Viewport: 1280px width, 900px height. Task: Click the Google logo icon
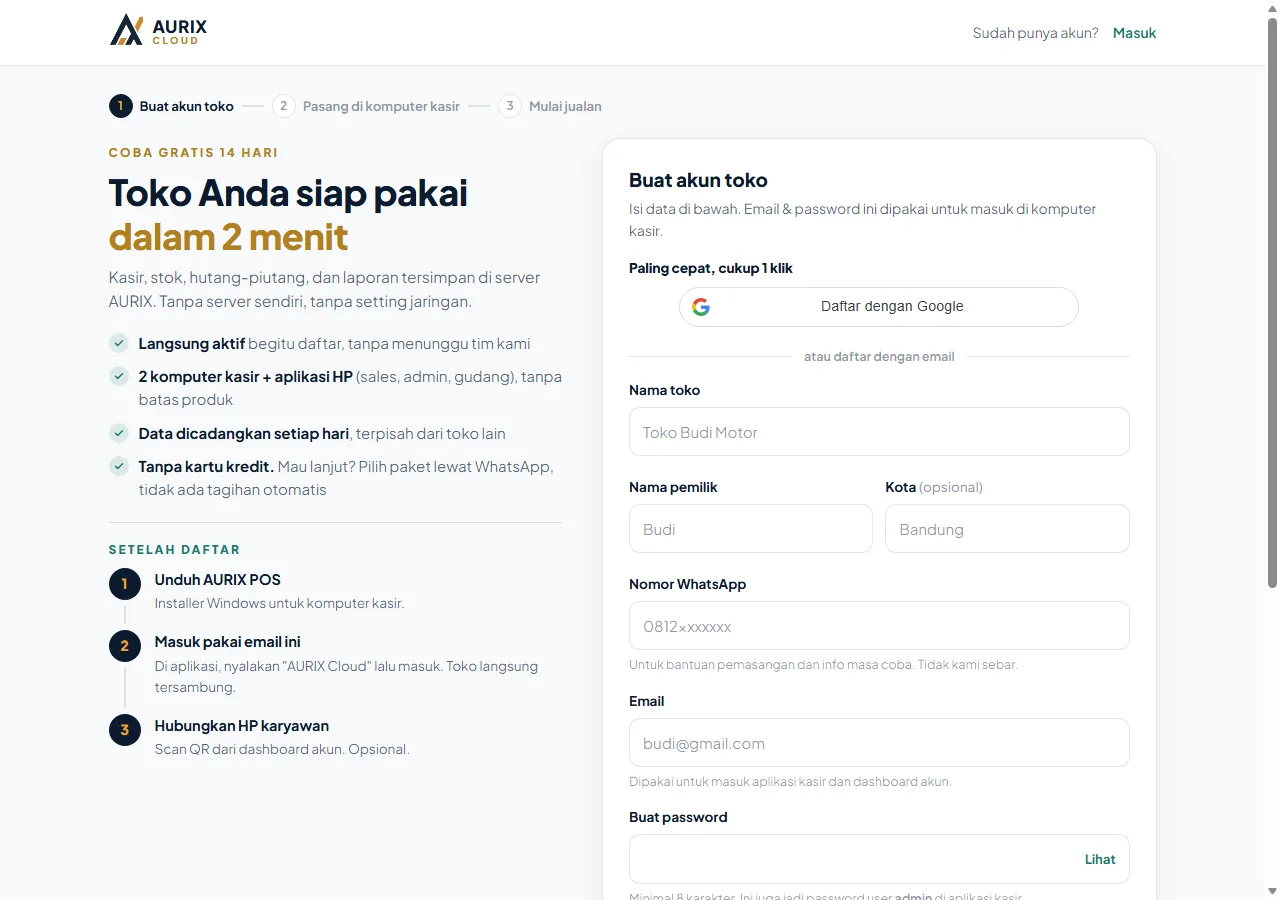[x=701, y=307]
